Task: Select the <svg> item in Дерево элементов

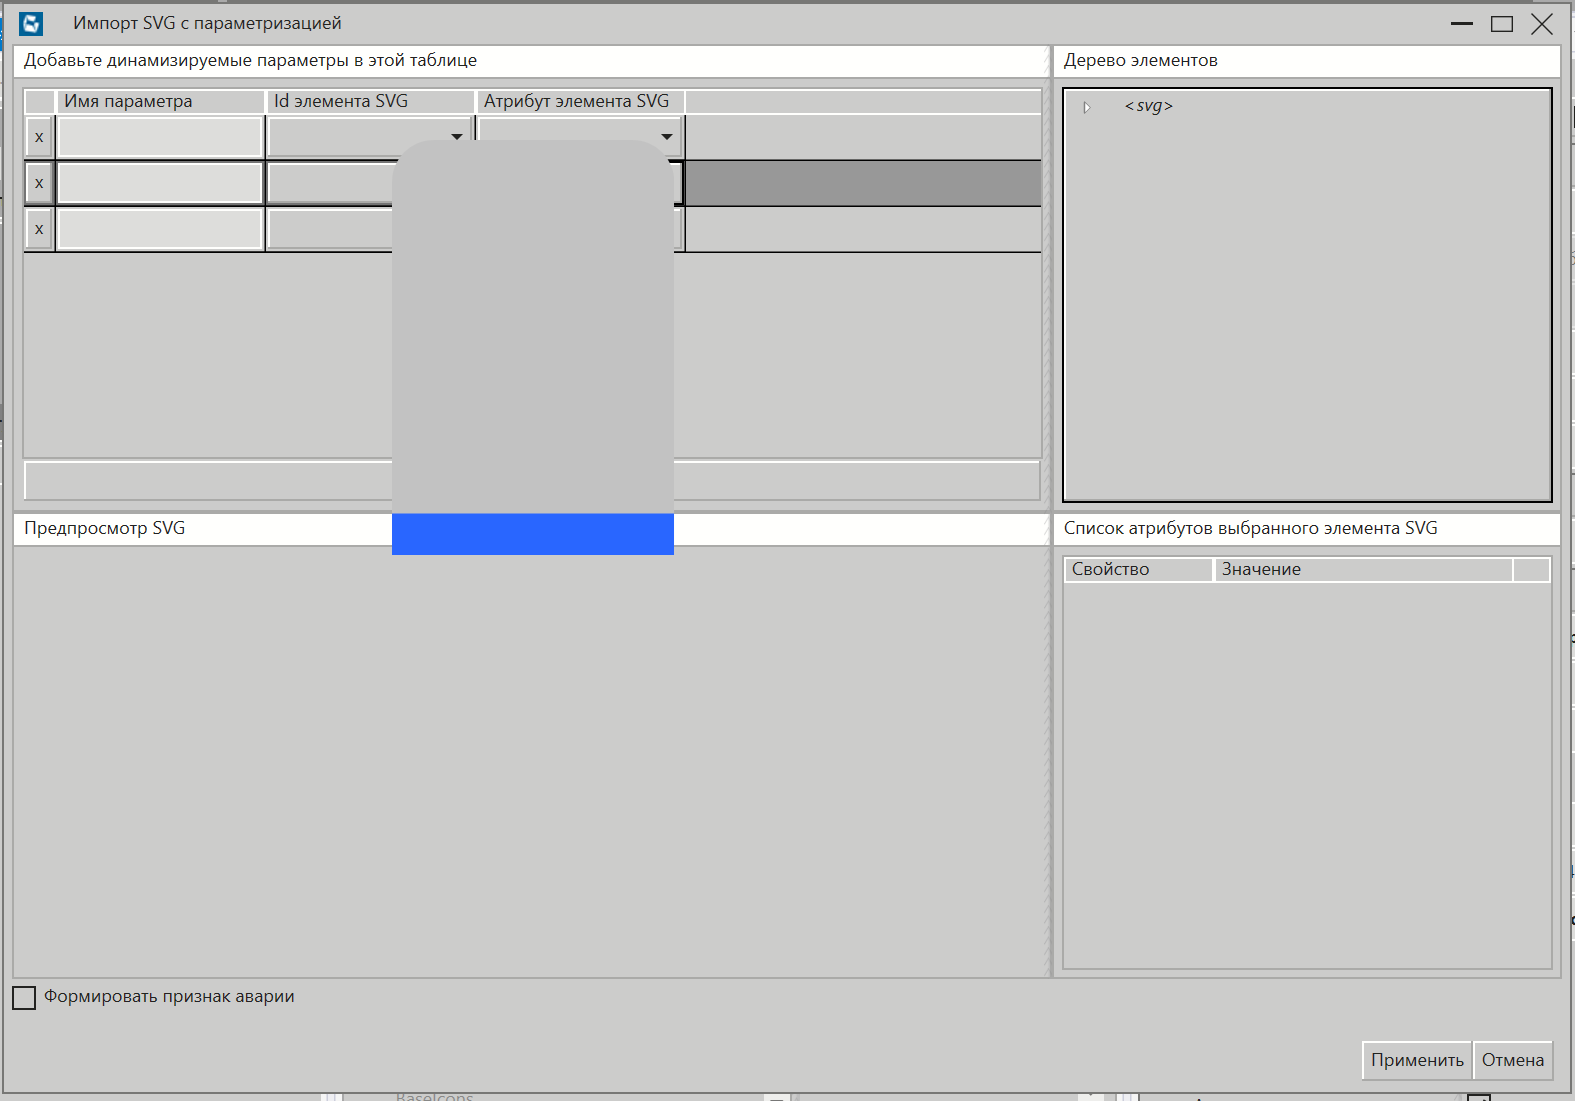Action: coord(1148,106)
